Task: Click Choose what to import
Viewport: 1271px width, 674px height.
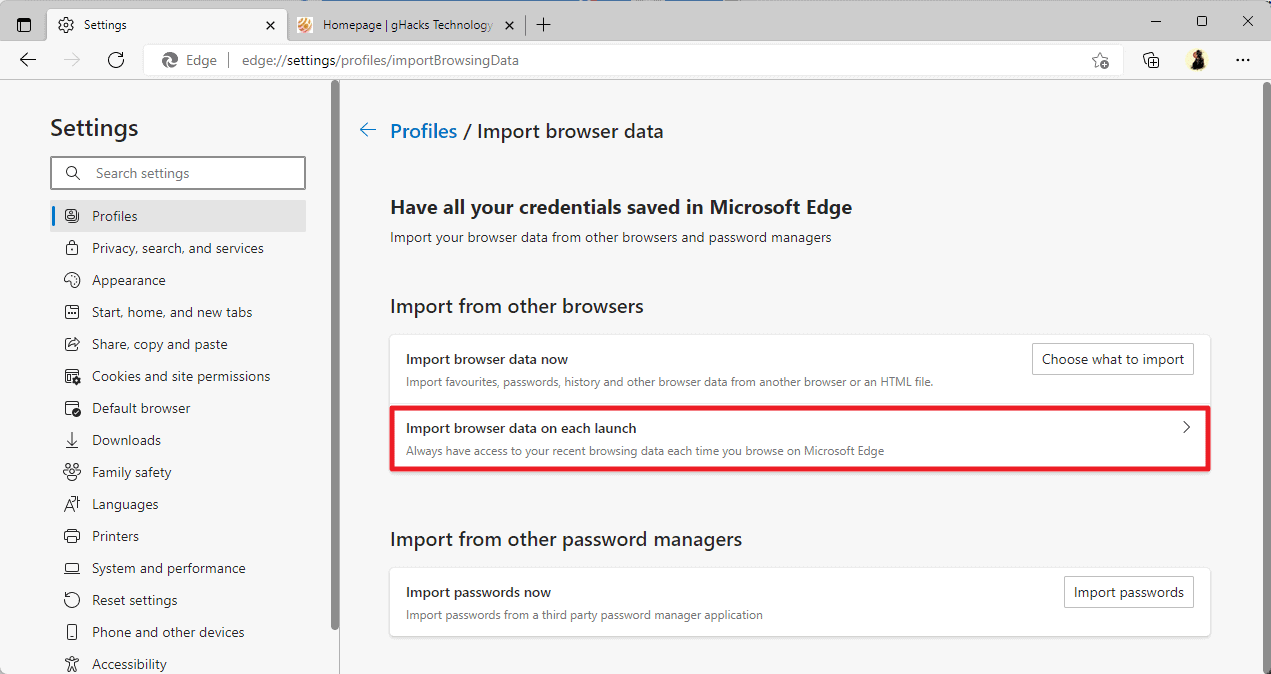Action: [x=1112, y=359]
